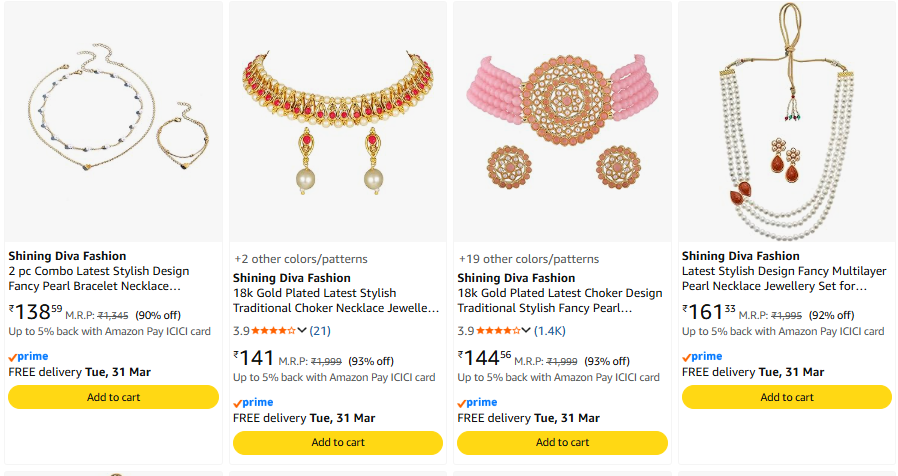Open the +19 other colors/patterns options
Viewport: 898px width, 476px height.
pos(528,259)
